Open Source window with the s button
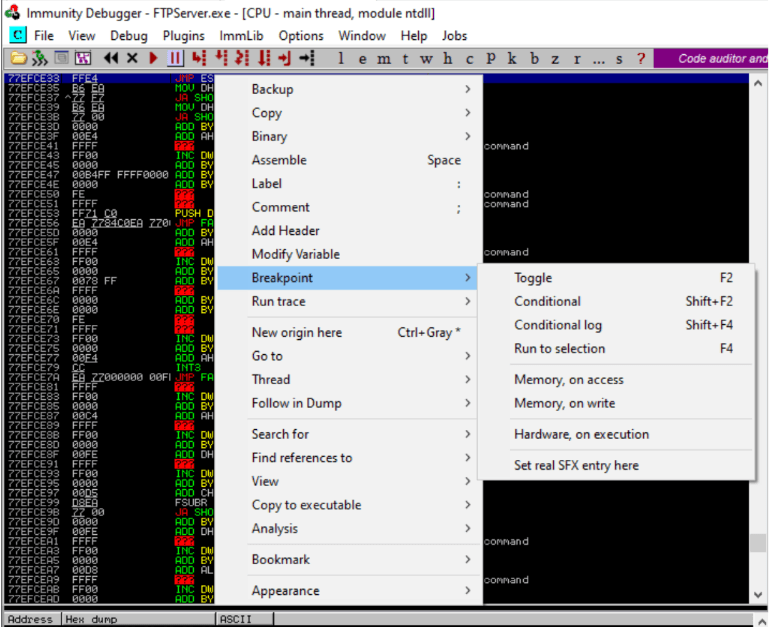 click(x=619, y=59)
